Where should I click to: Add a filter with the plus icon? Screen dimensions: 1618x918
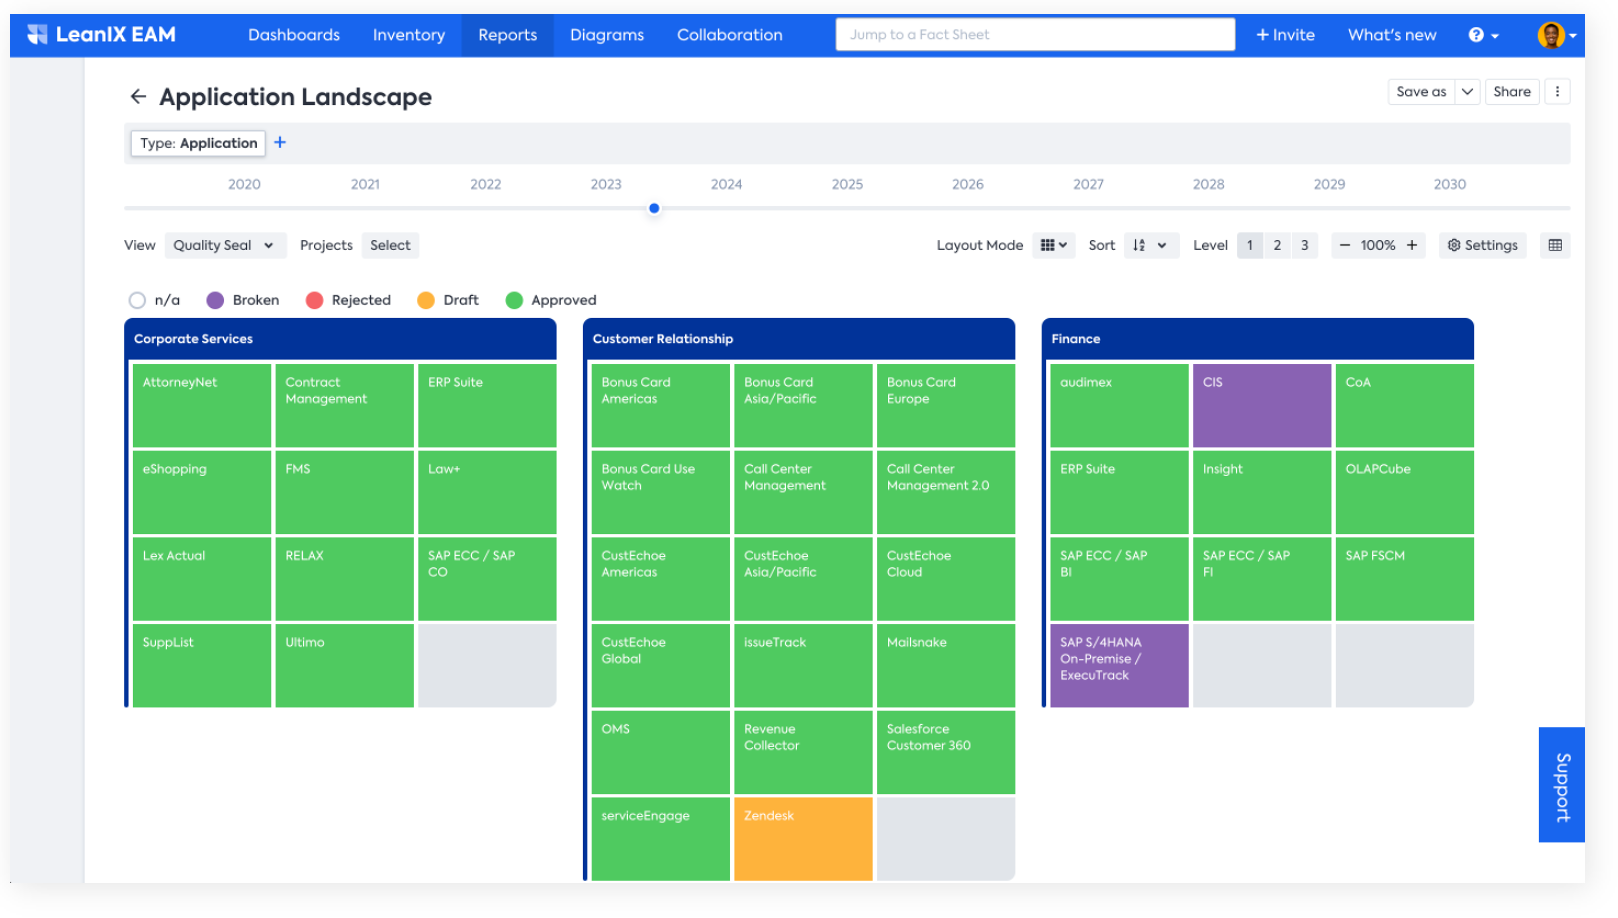[280, 143]
